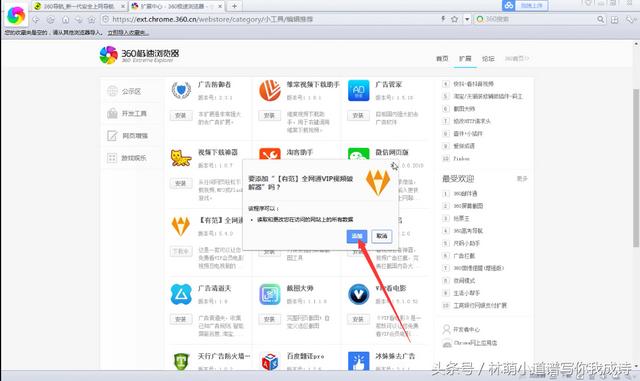Install the 维棠视频下载助手 extension

pos(269,116)
